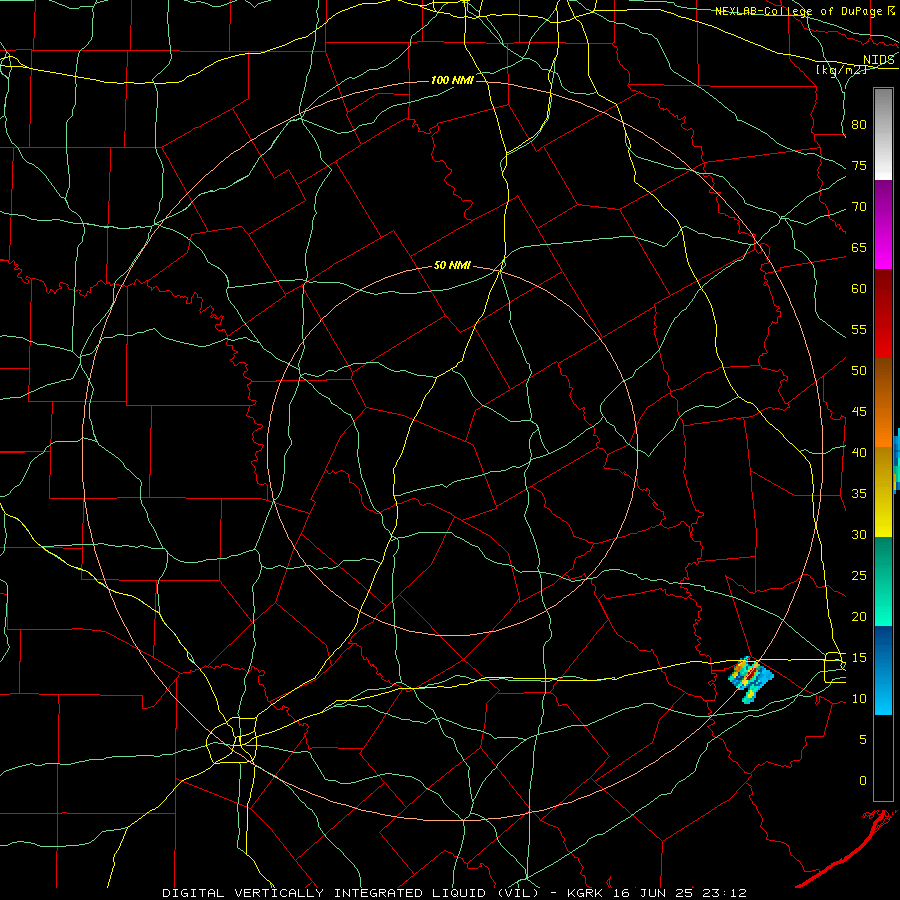Click the VIL storm cell echo
Screen dimensions: 900x900
coord(751,680)
